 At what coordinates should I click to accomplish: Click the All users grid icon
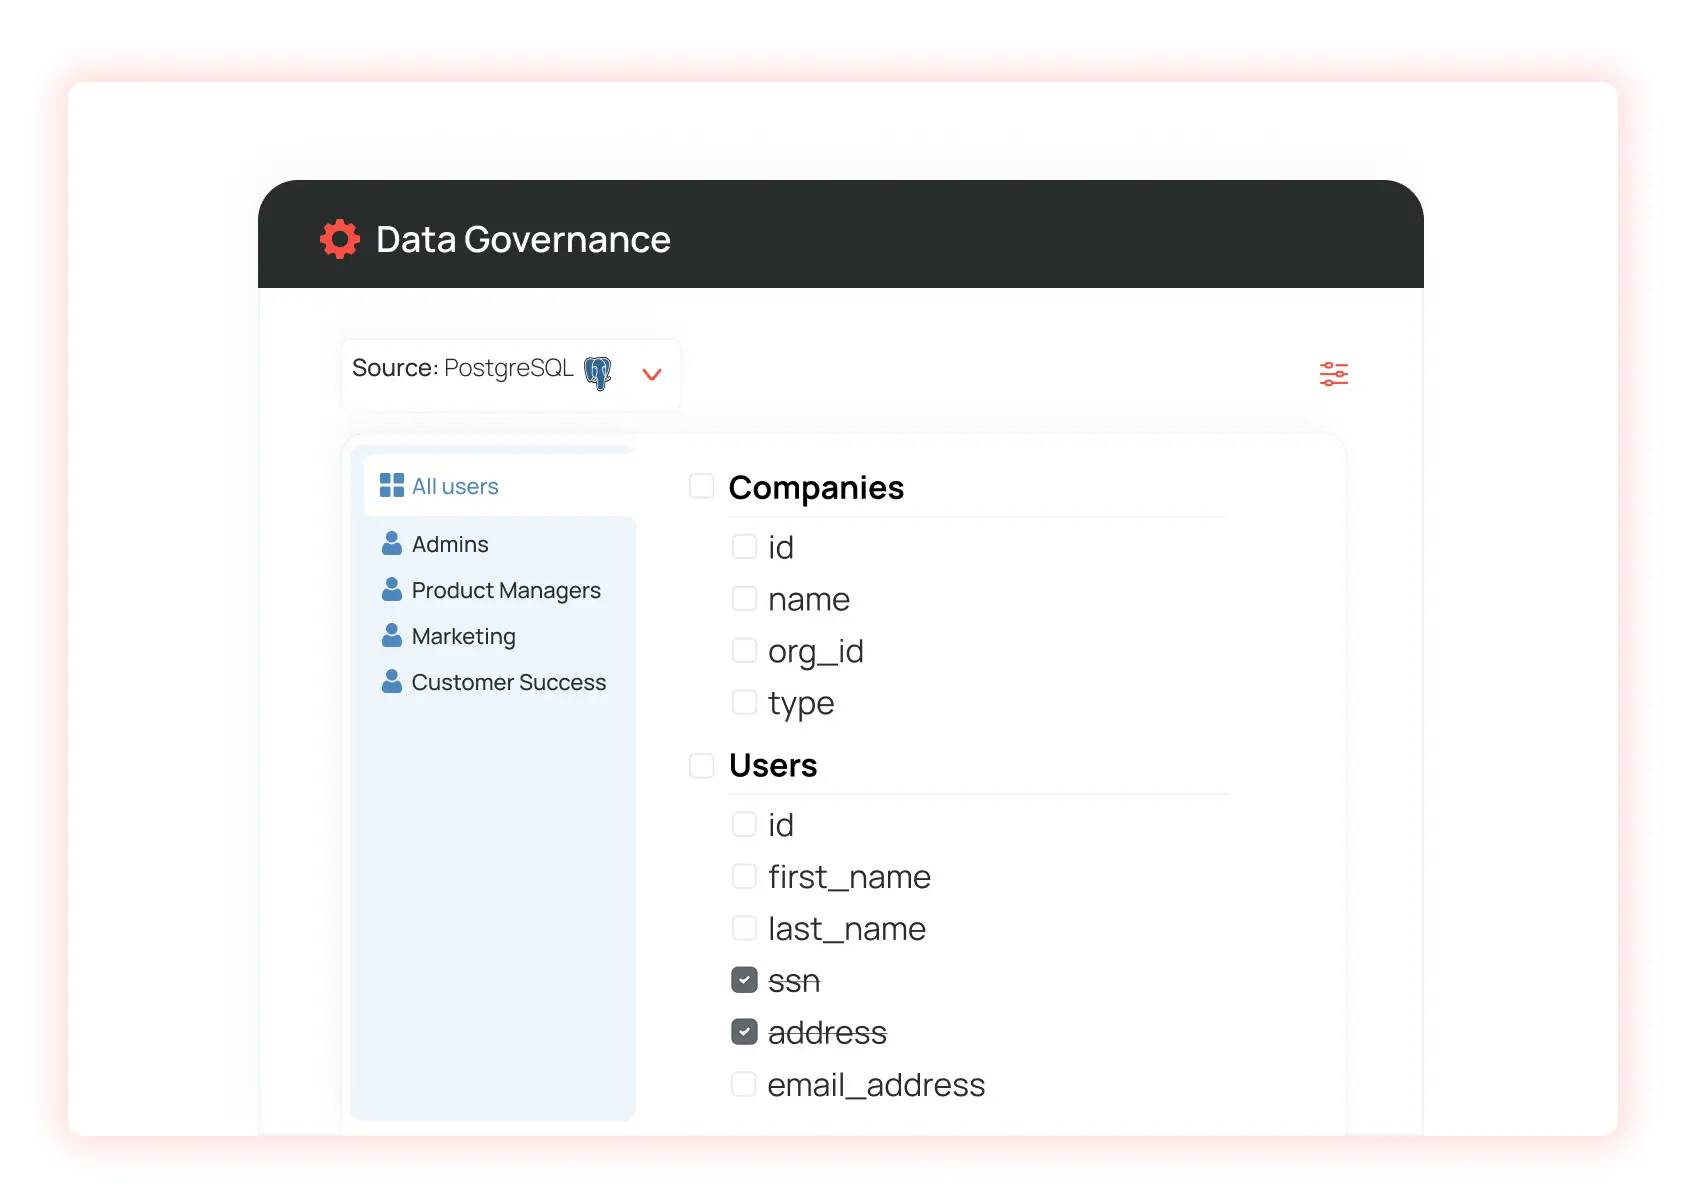point(392,486)
